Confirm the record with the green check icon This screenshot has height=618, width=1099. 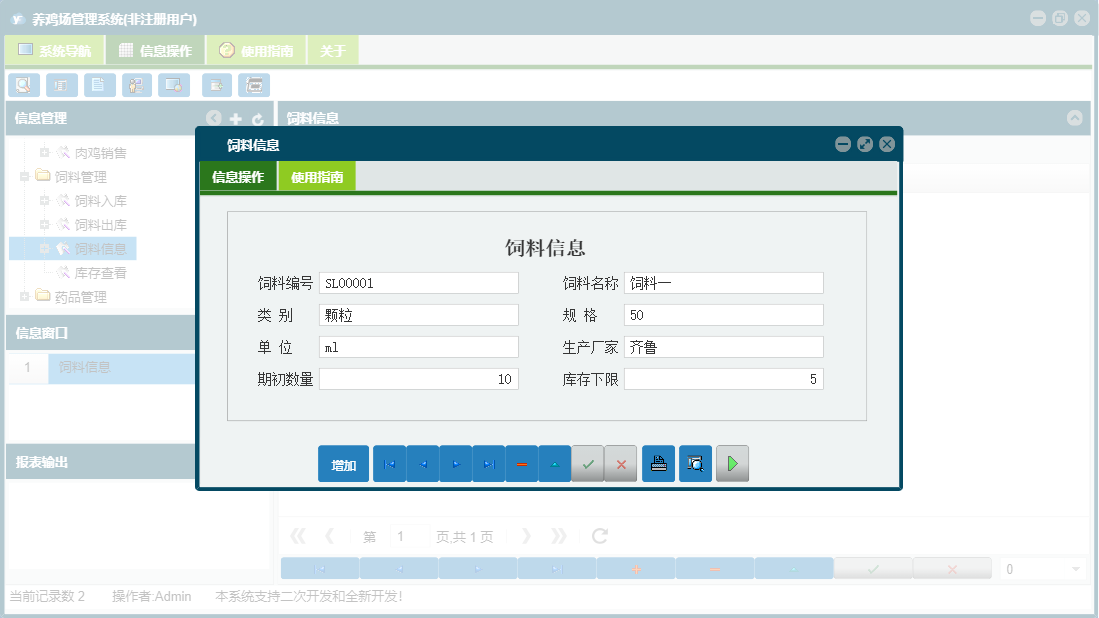[x=587, y=463]
